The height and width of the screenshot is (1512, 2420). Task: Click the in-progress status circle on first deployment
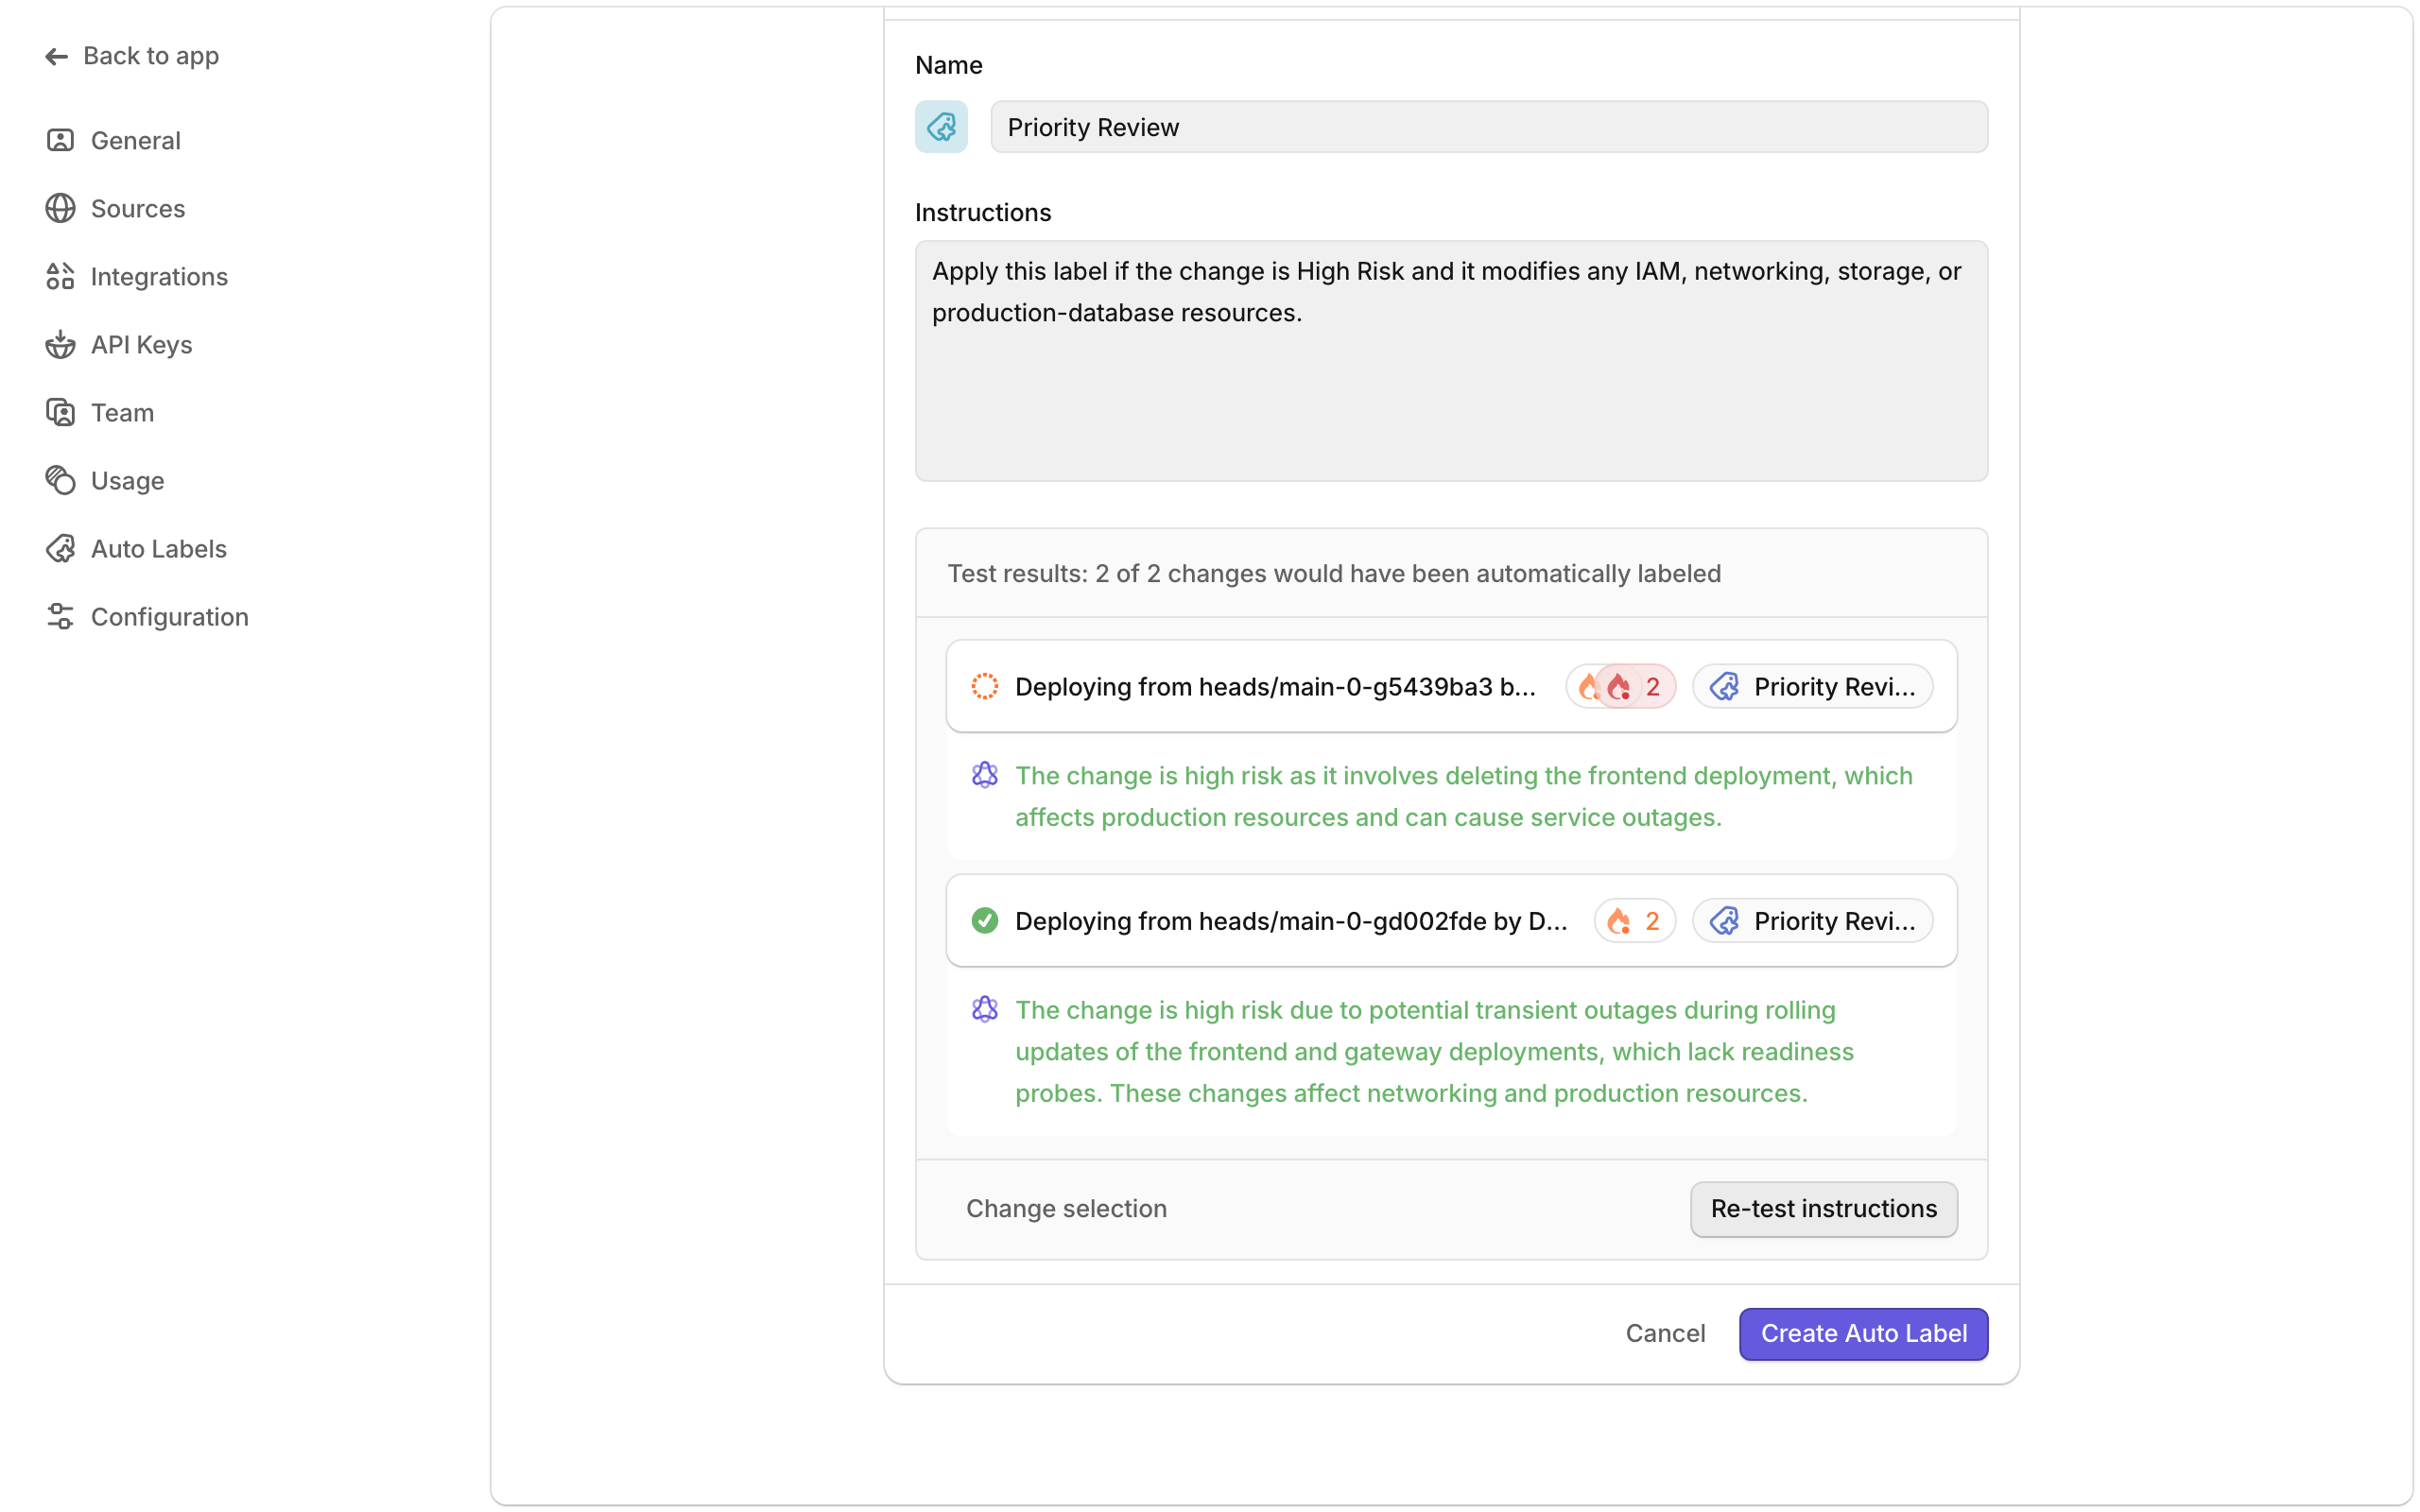coord(984,686)
